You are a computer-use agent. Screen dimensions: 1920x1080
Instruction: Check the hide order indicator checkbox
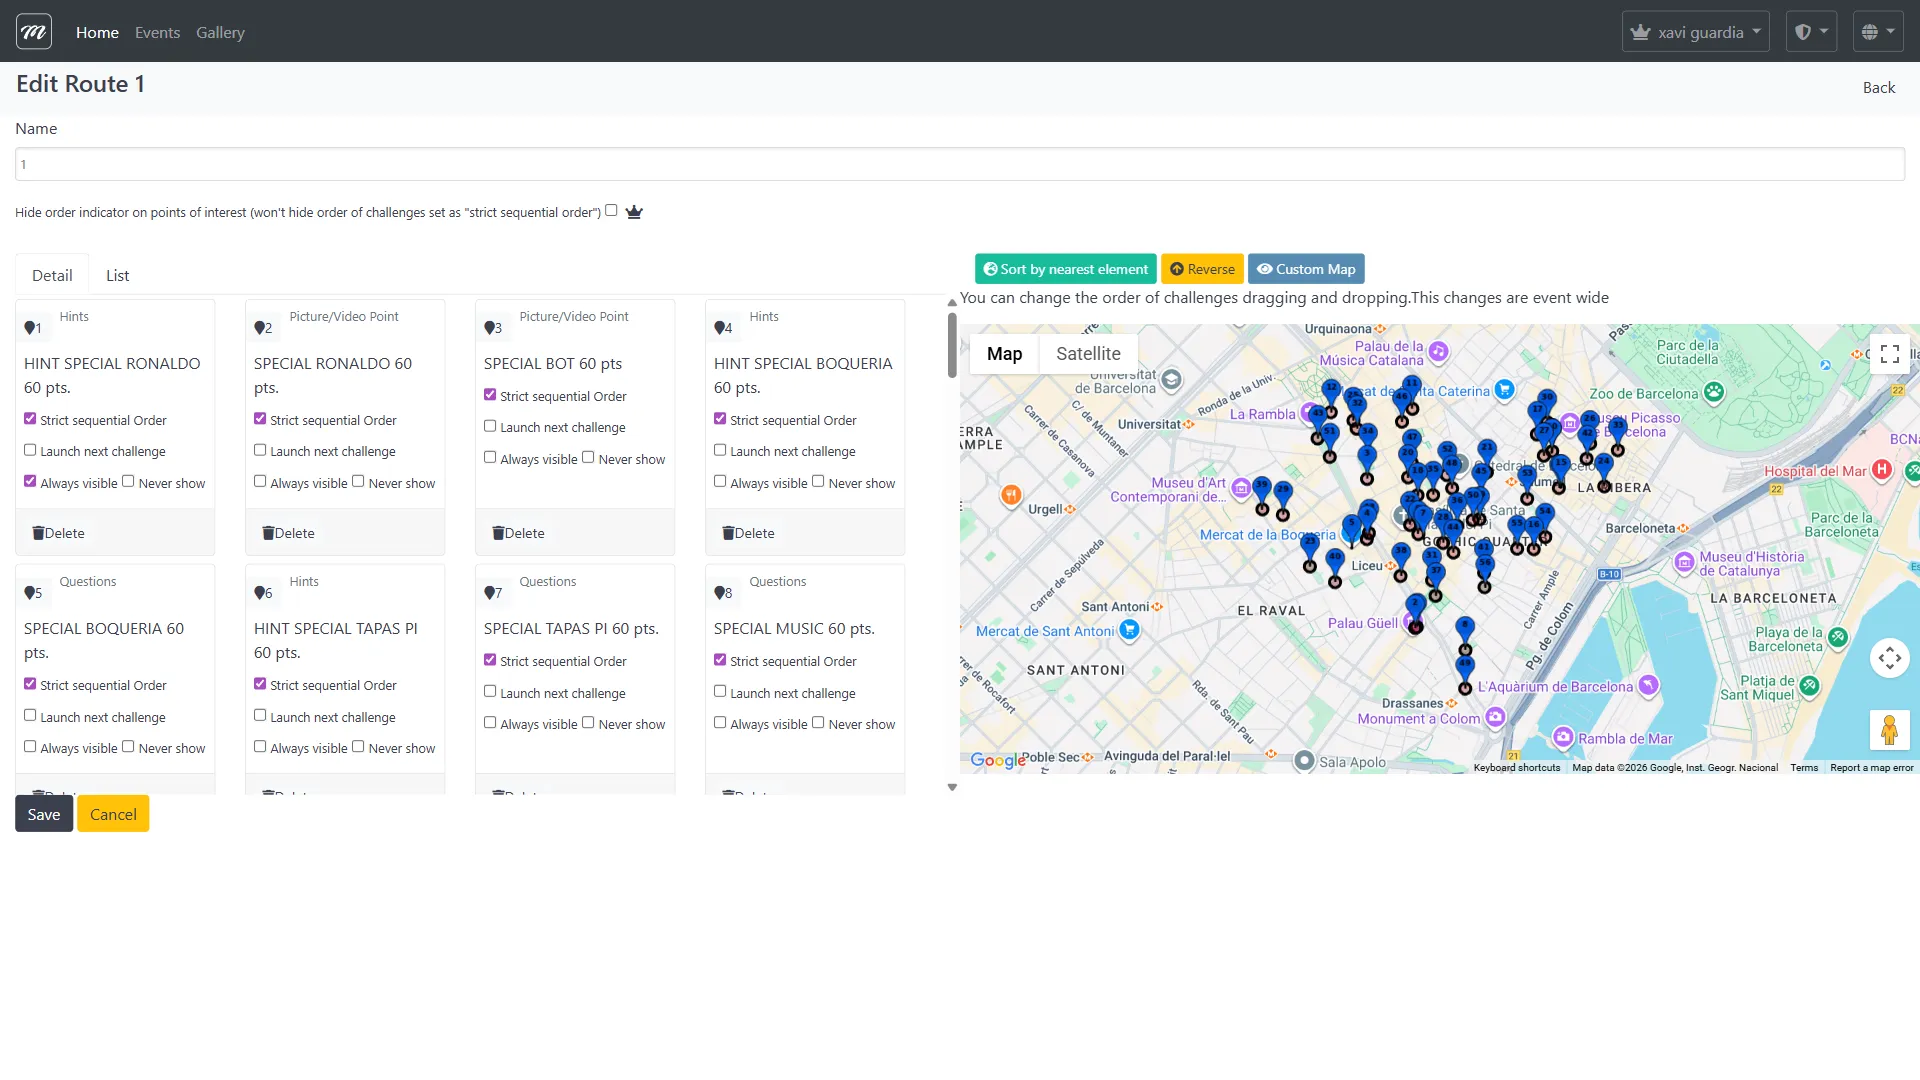coord(611,210)
